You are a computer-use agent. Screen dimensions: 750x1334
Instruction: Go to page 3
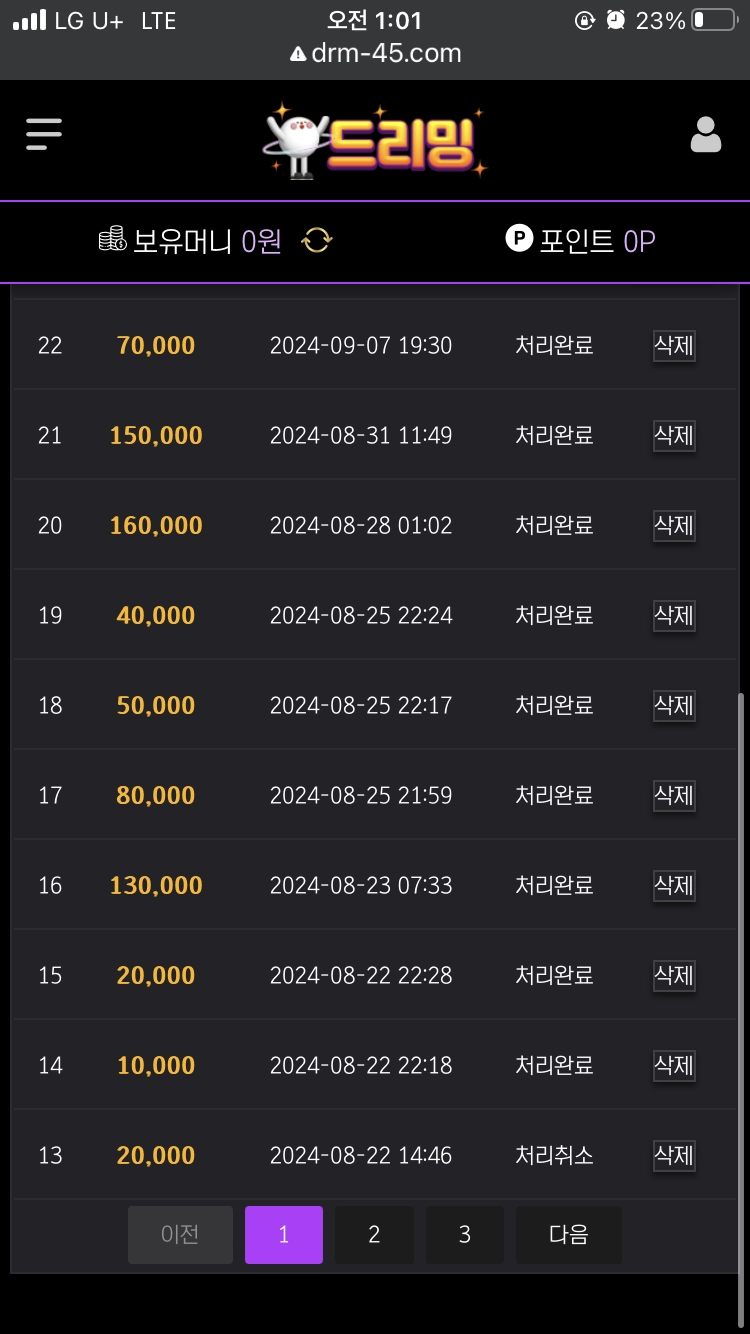465,1235
